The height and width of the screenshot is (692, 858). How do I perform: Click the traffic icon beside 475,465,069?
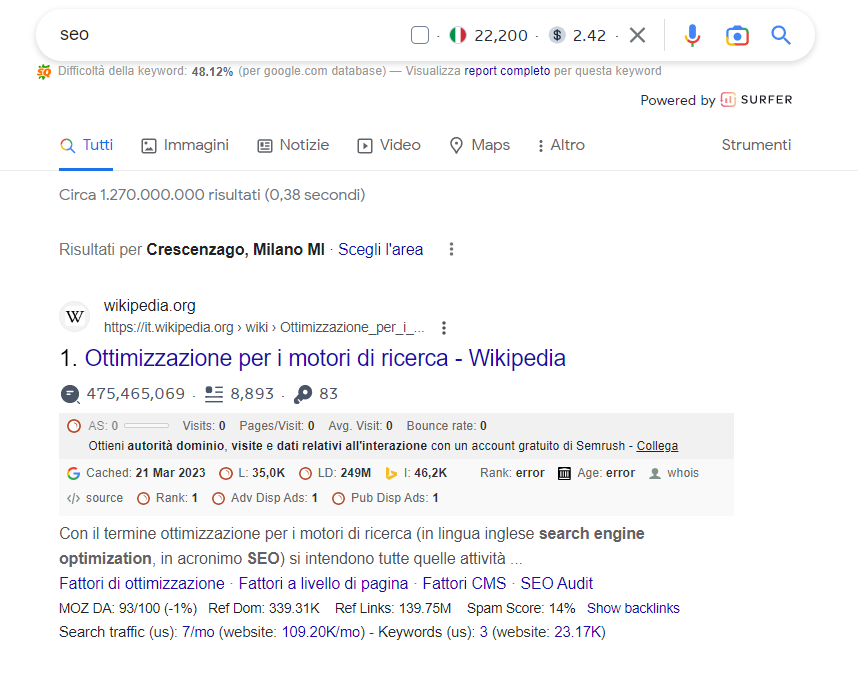[70, 394]
